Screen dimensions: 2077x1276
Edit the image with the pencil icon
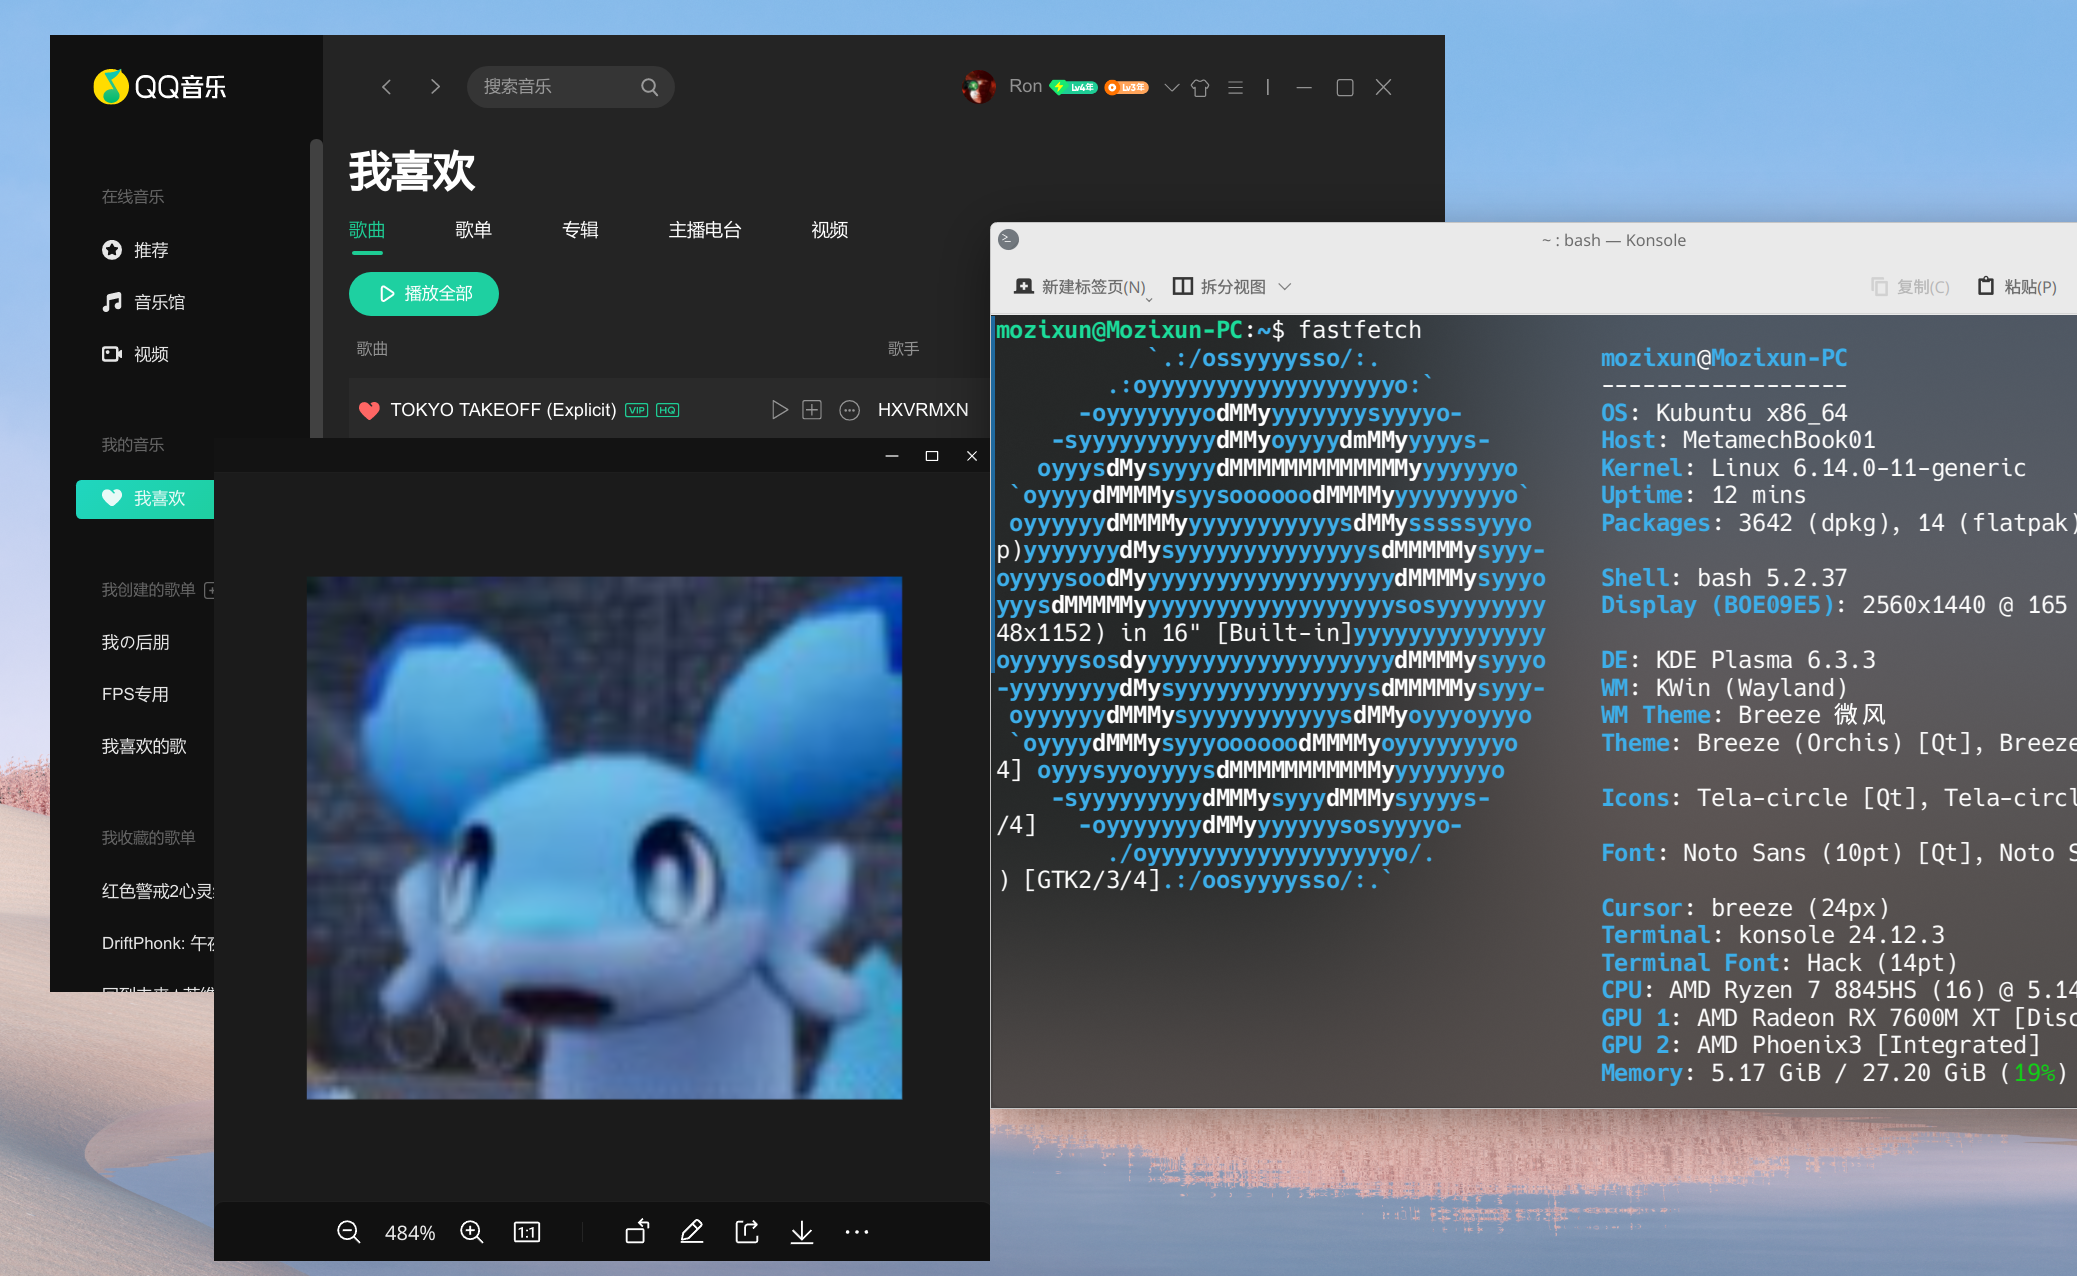(x=692, y=1232)
